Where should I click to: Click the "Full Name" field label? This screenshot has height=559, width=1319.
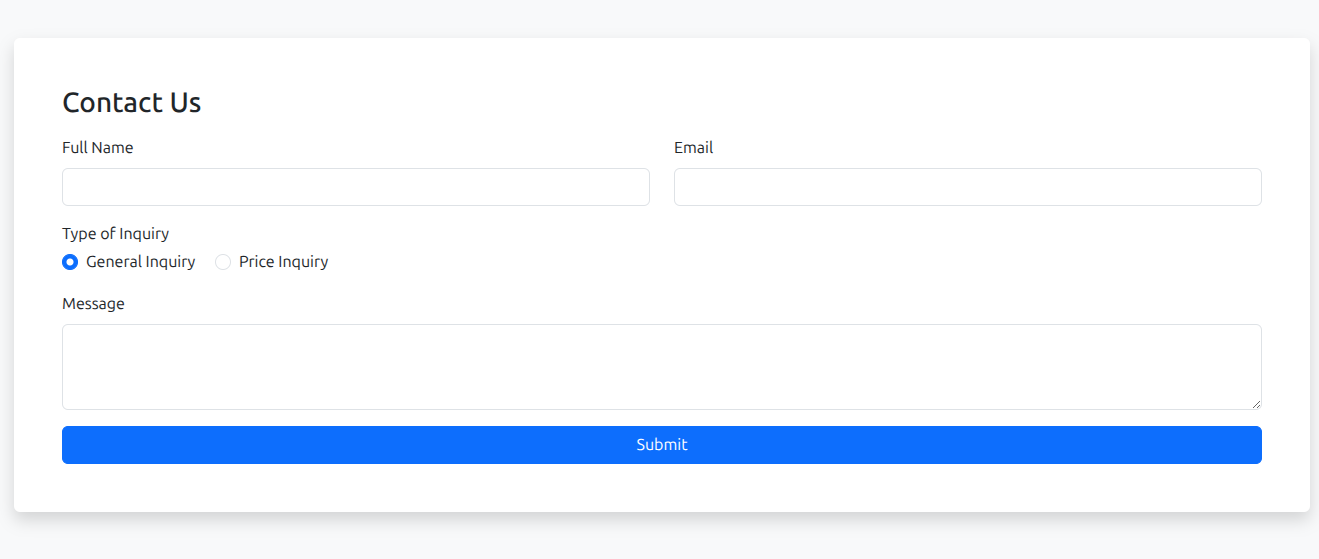pyautogui.click(x=97, y=148)
